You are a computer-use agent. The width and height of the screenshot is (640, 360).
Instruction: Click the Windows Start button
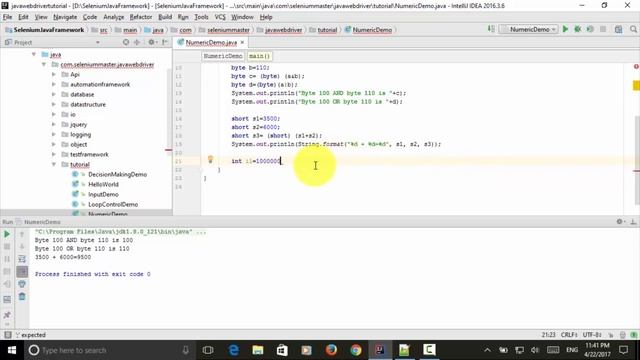coord(12,350)
